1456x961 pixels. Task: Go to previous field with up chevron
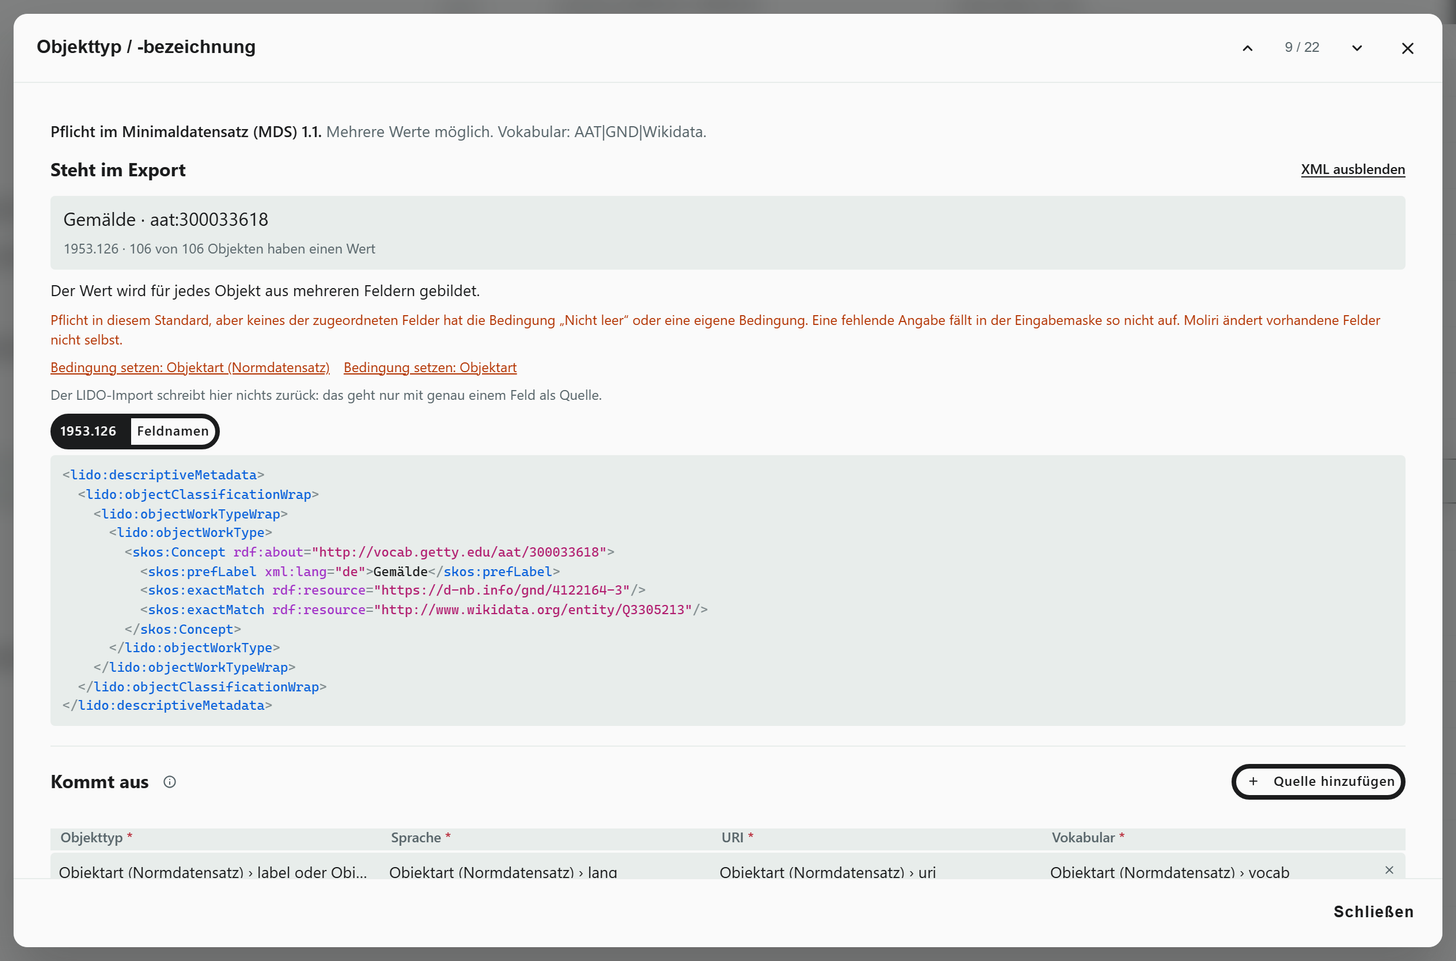[x=1247, y=48]
